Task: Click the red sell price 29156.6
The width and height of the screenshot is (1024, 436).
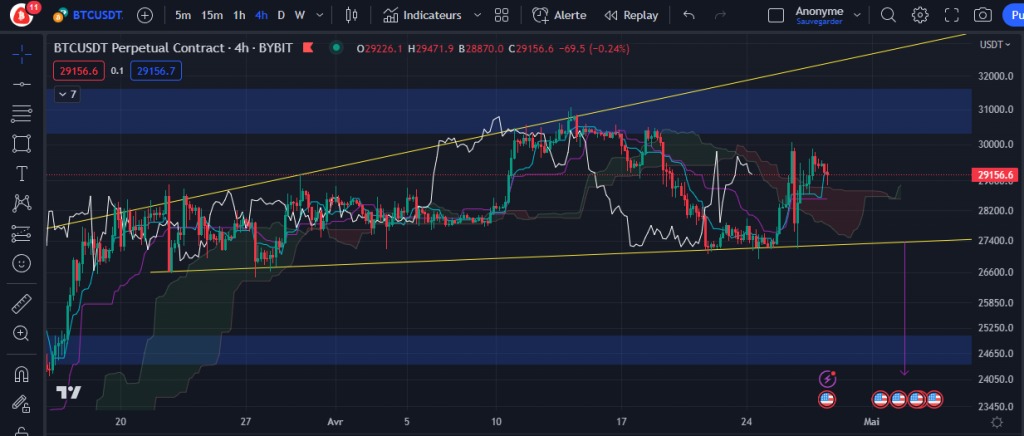Action: click(78, 70)
